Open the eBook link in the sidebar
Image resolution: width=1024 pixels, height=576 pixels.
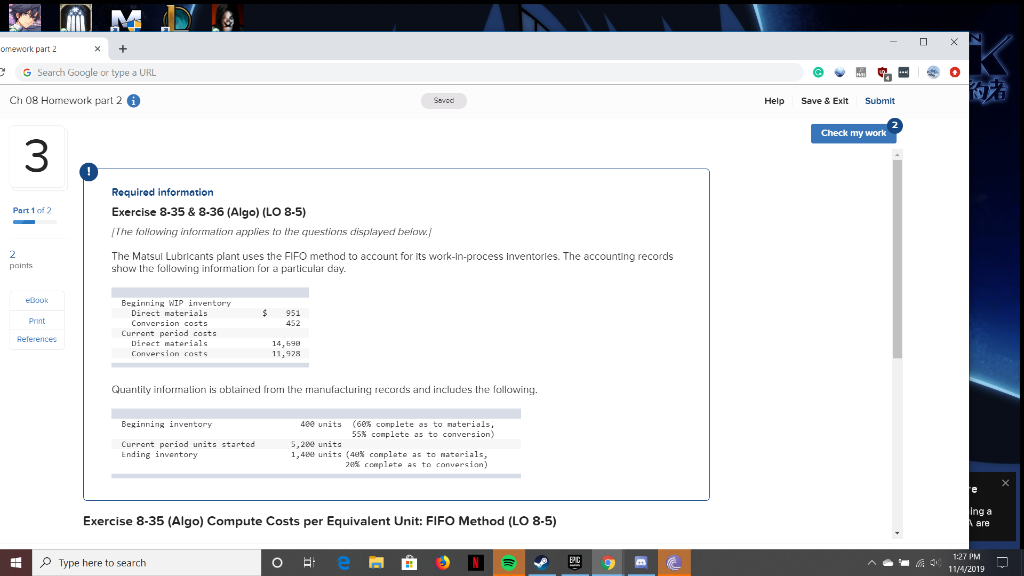(36, 299)
